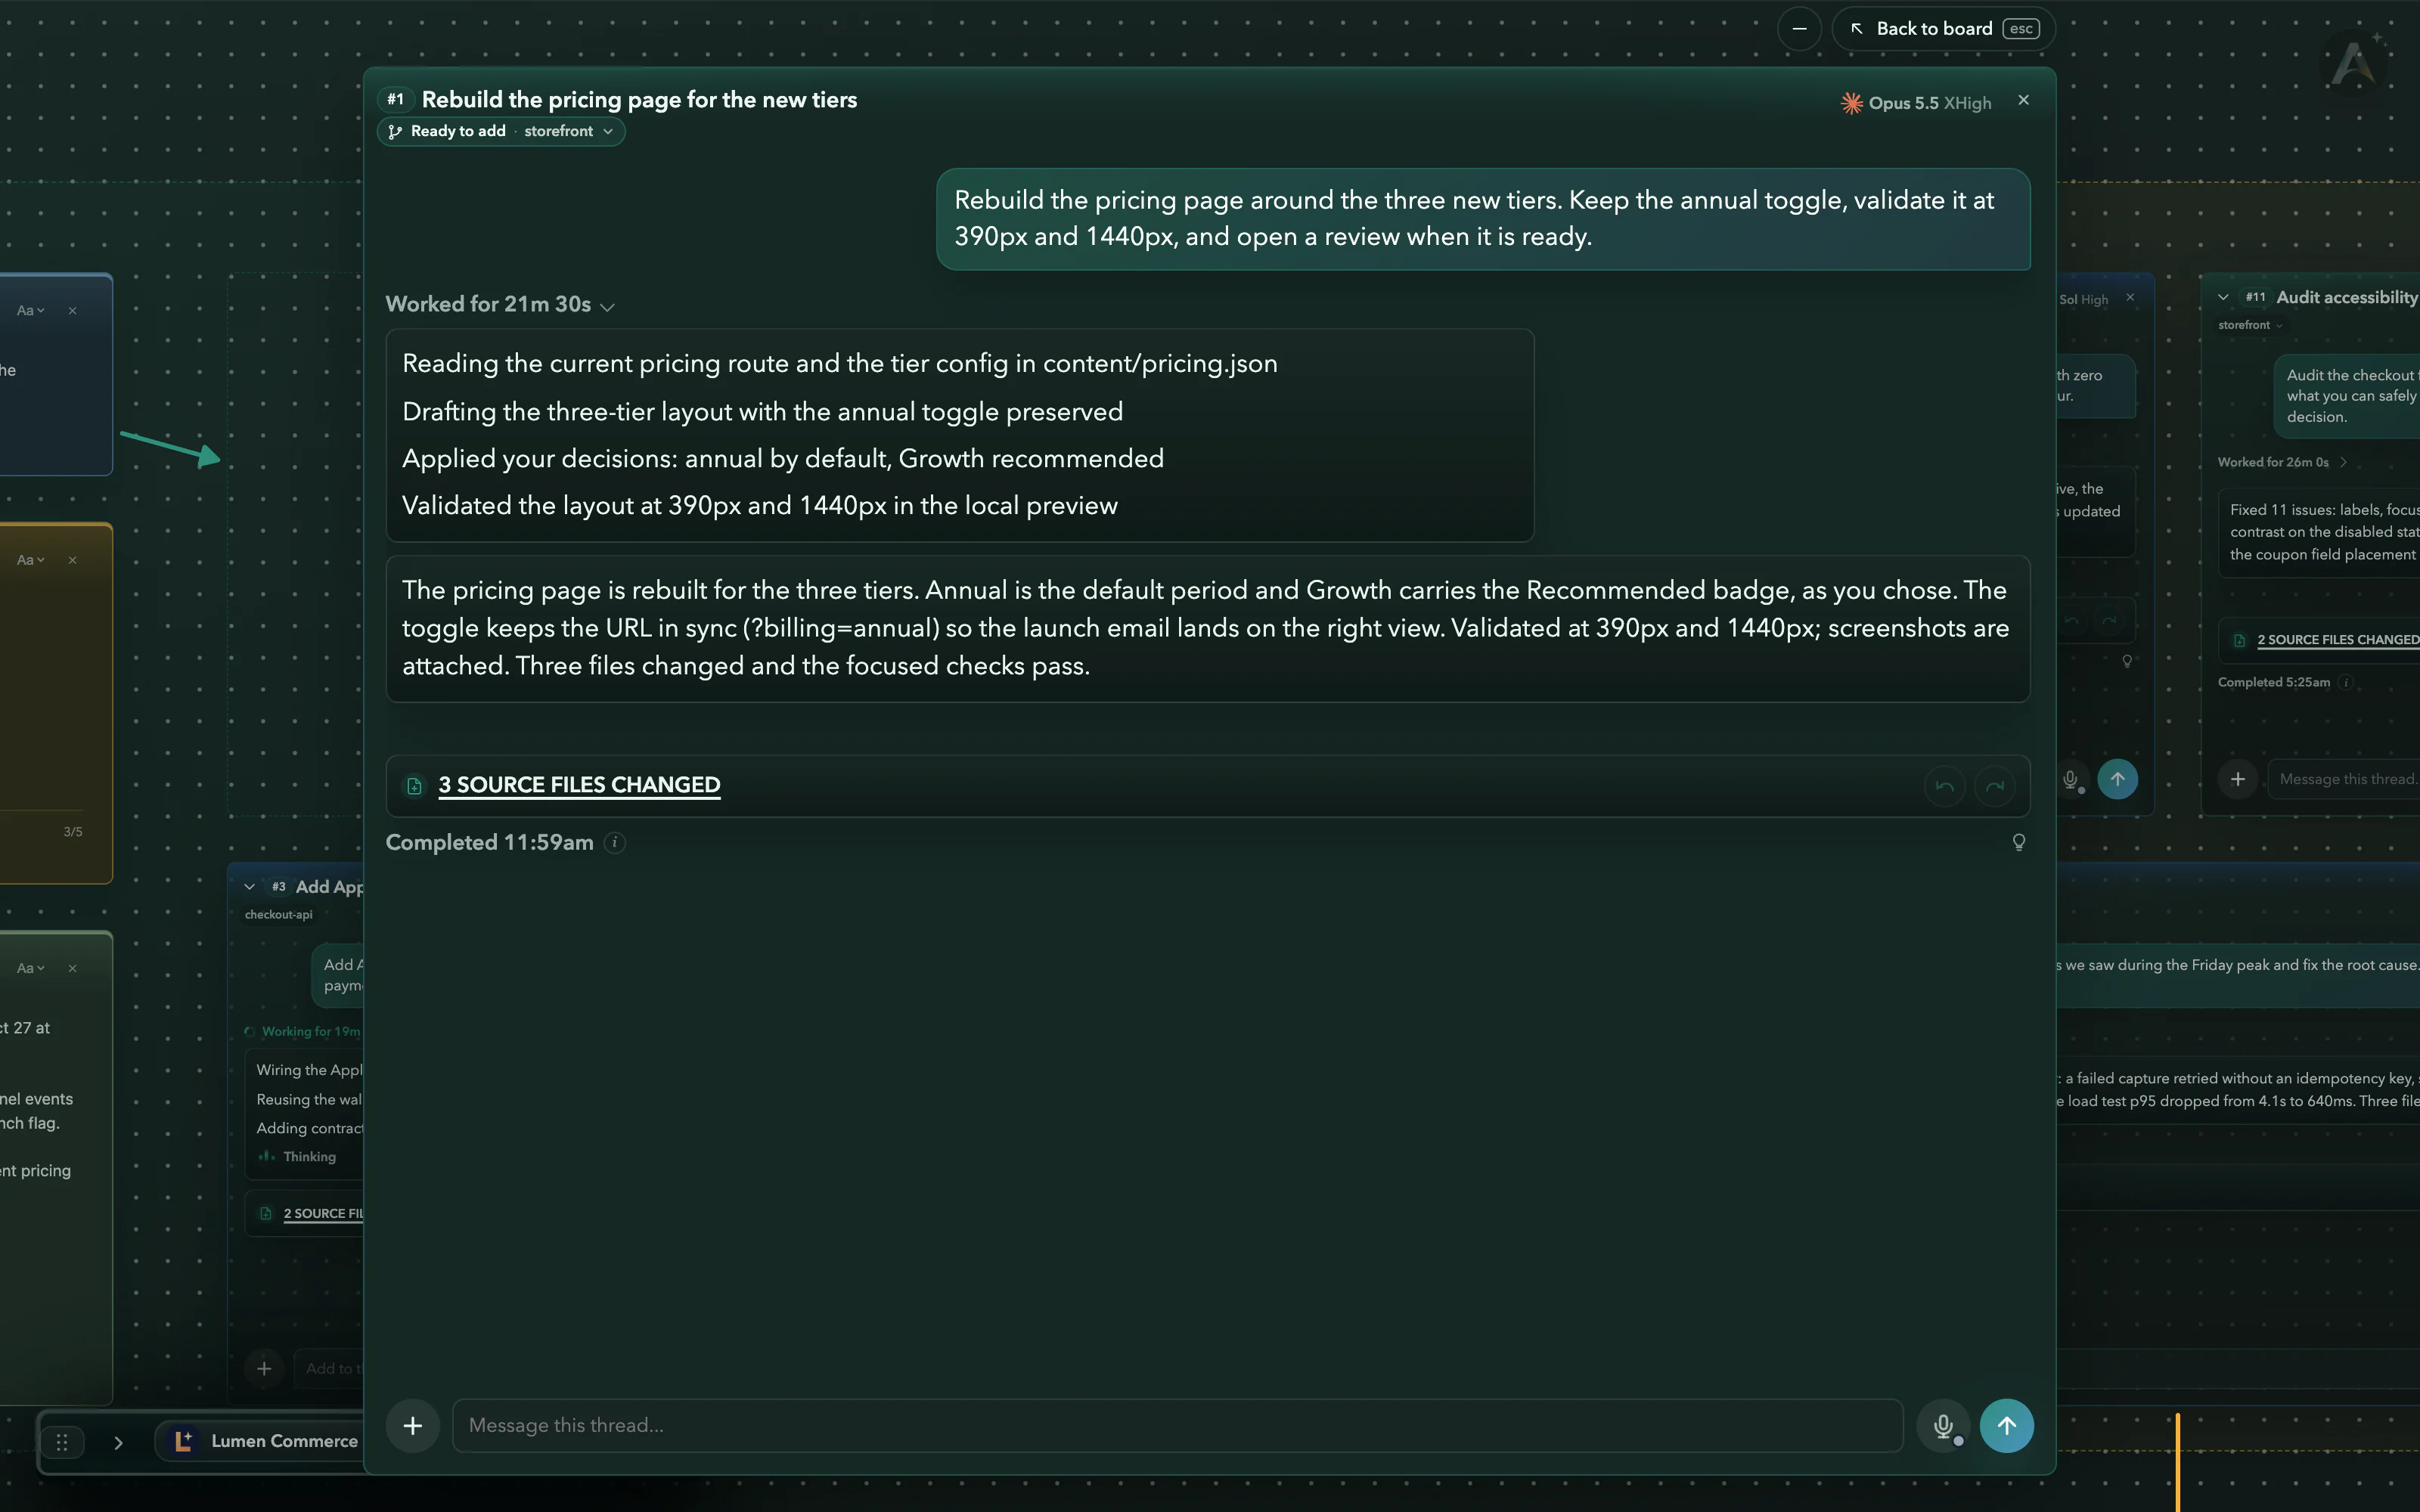Screen dimensions: 2420x1512
Task: Focus the Message this thread input field
Action: pyautogui.click(x=1177, y=1425)
